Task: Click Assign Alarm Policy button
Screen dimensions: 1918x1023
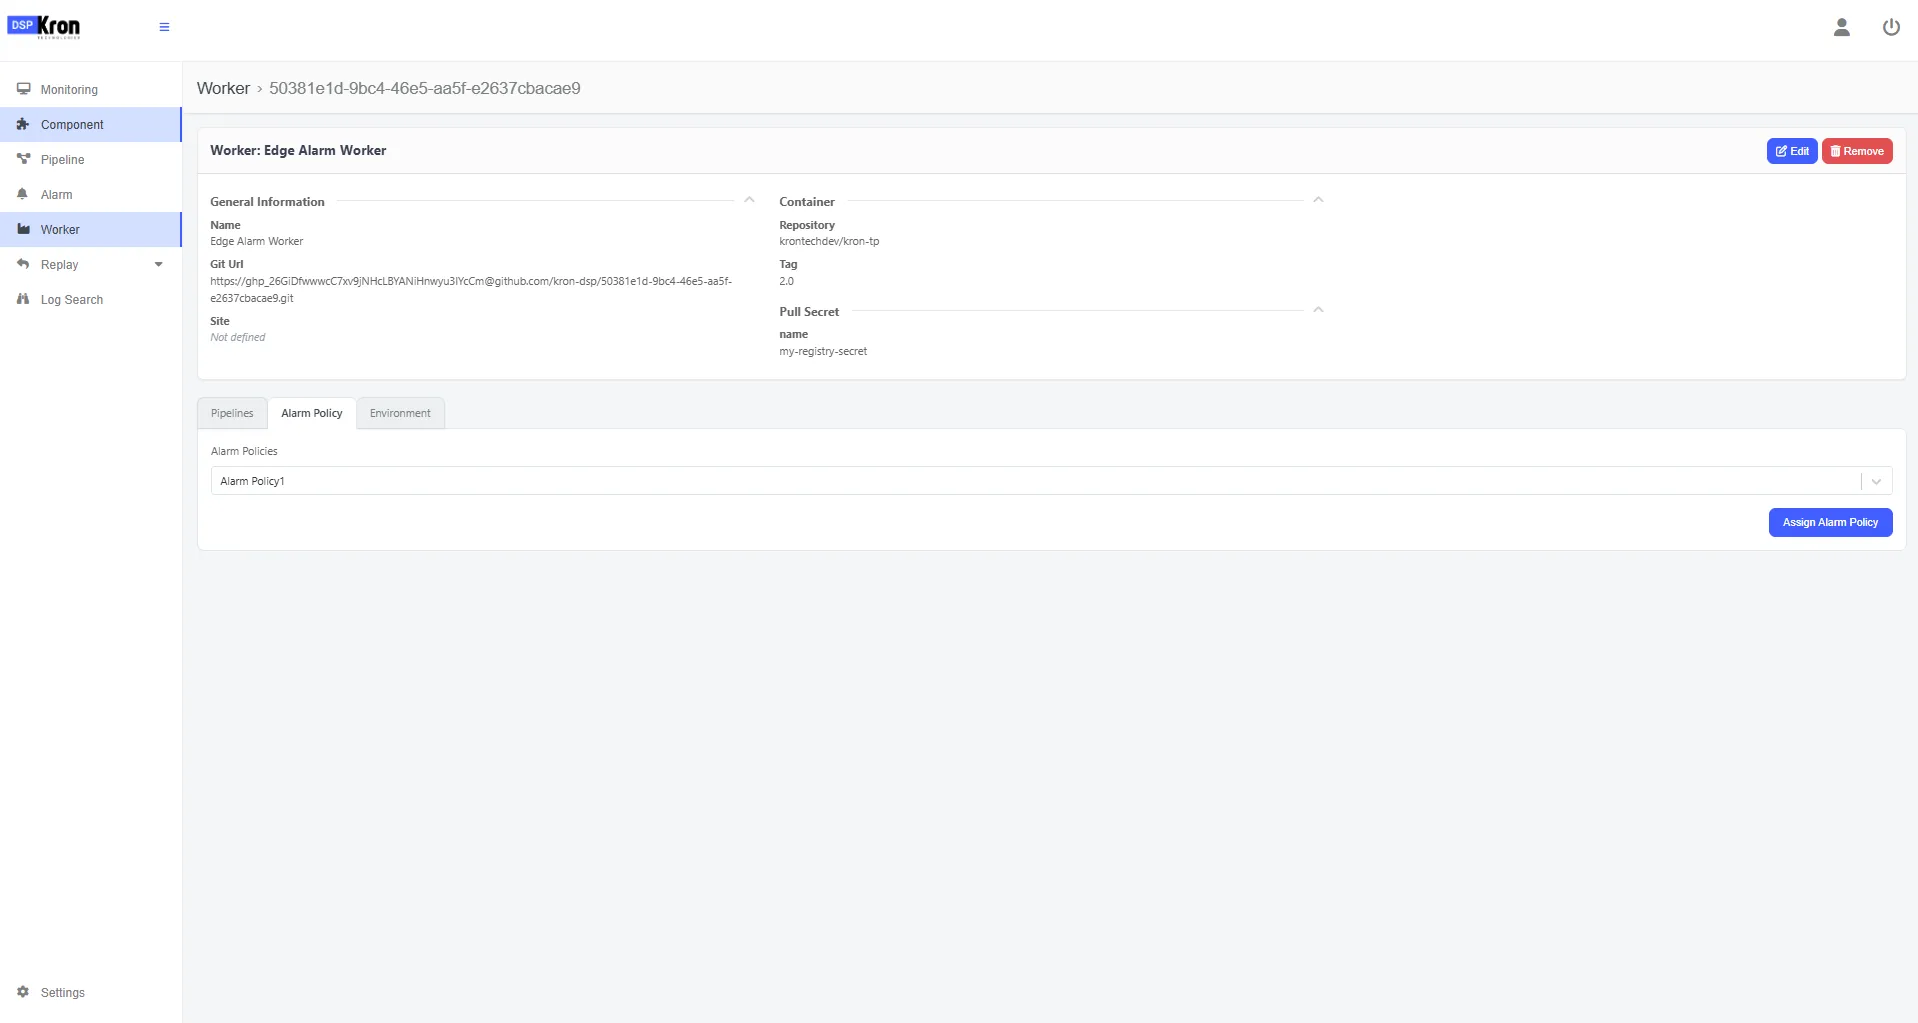Action: pyautogui.click(x=1830, y=522)
